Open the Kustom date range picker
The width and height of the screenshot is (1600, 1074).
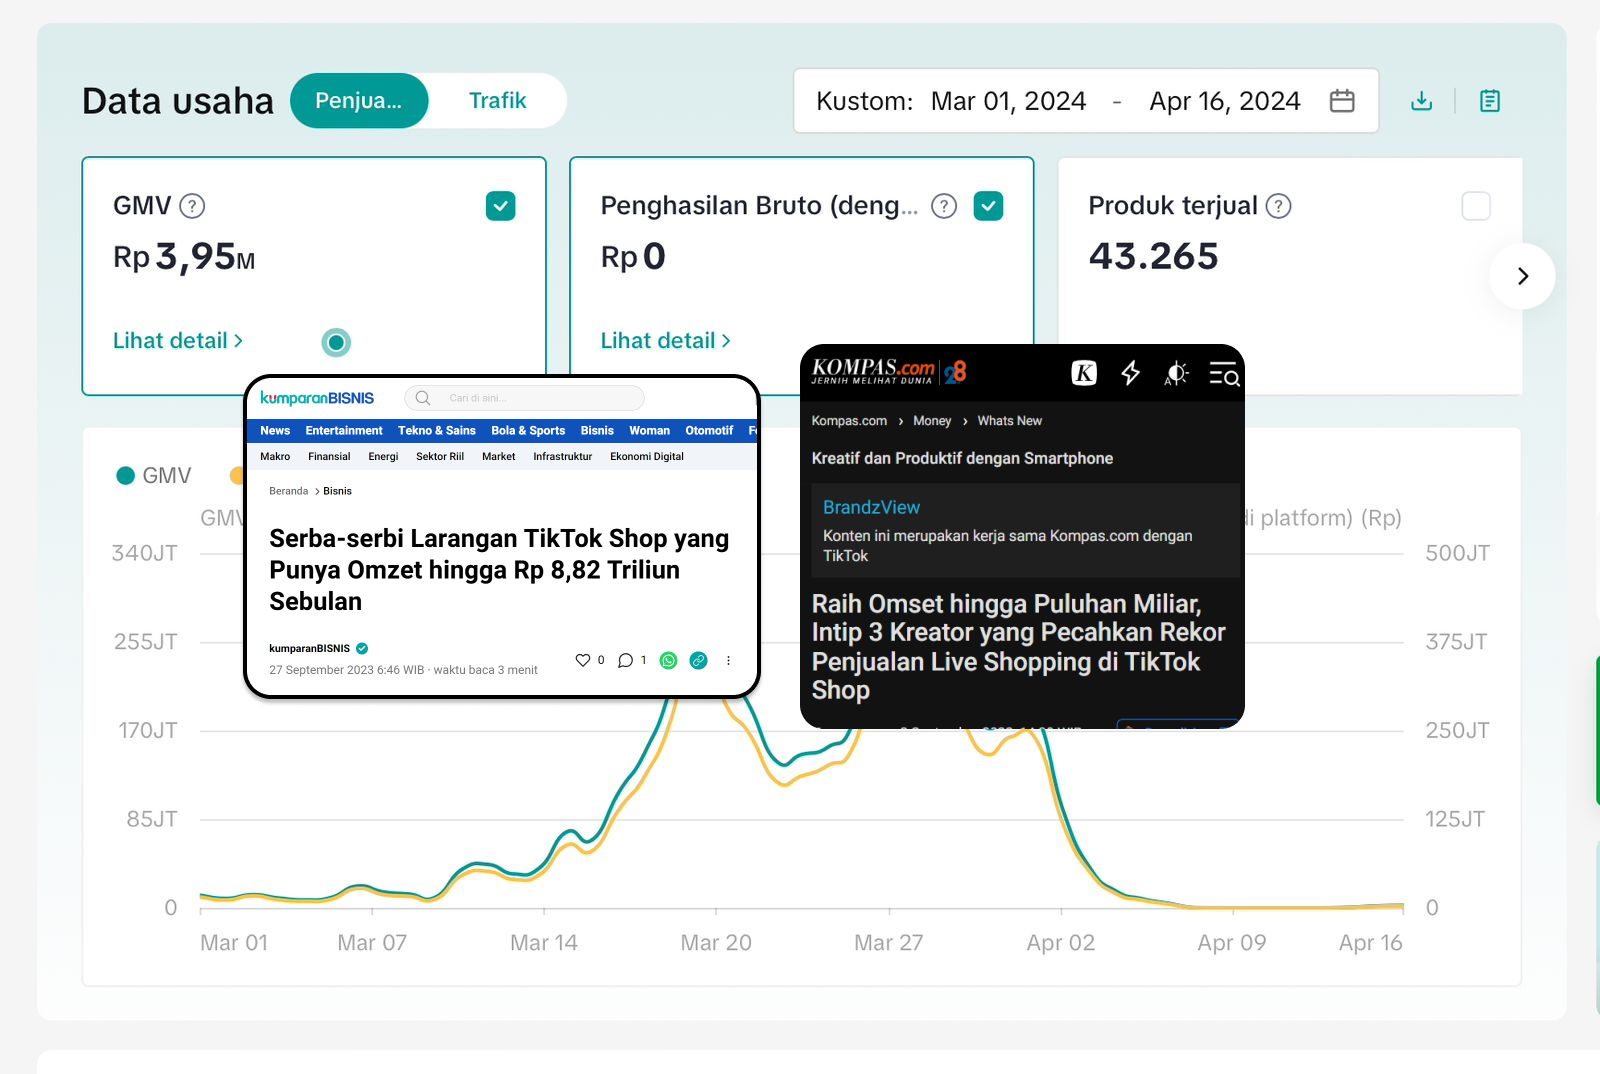pyautogui.click(x=1086, y=101)
